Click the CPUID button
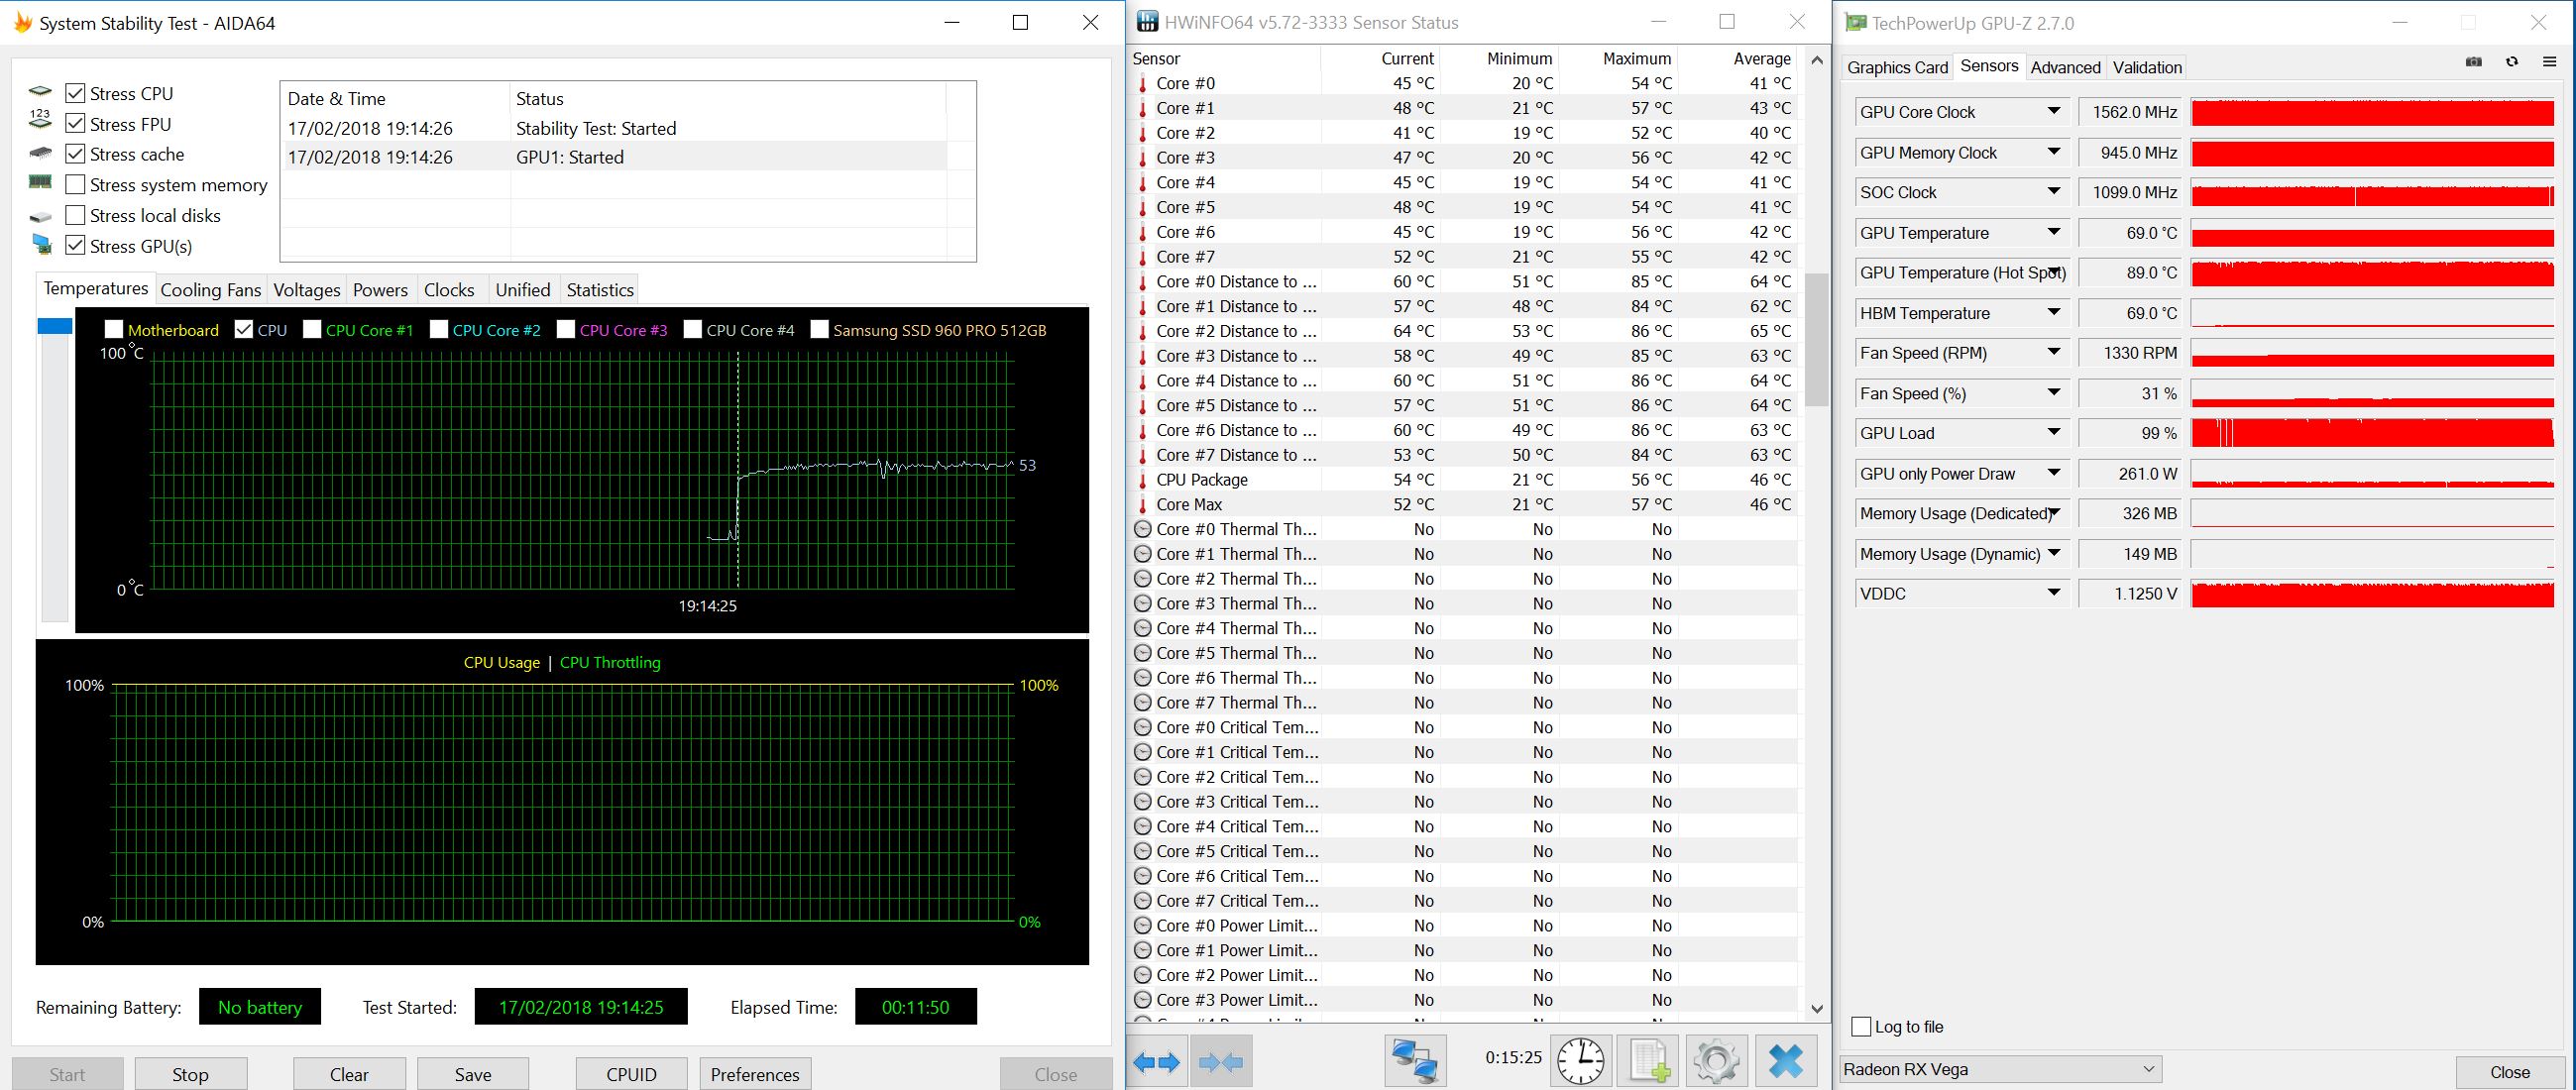Image resolution: width=2576 pixels, height=1090 pixels. tap(631, 1074)
